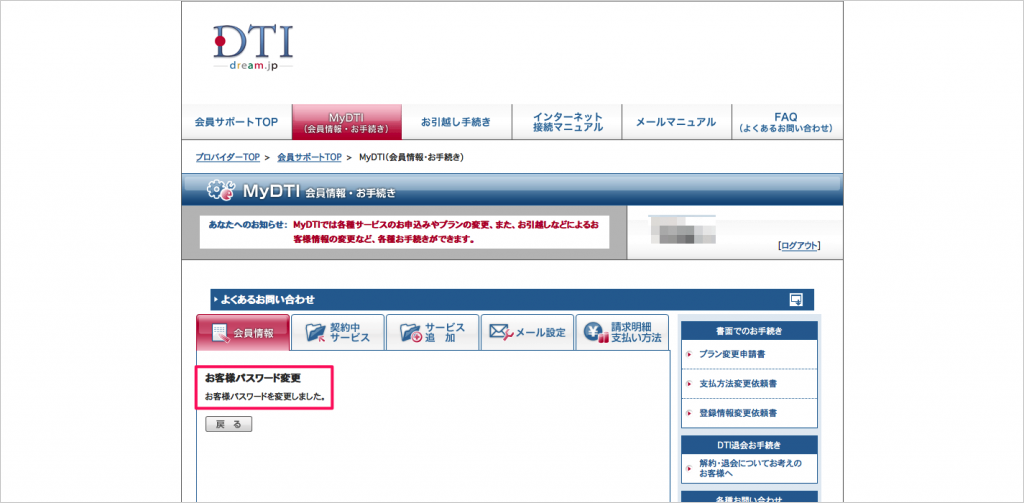Click the MyDTI gear icon in header
Screen dimensions: 1024x503
pyautogui.click(x=220, y=191)
